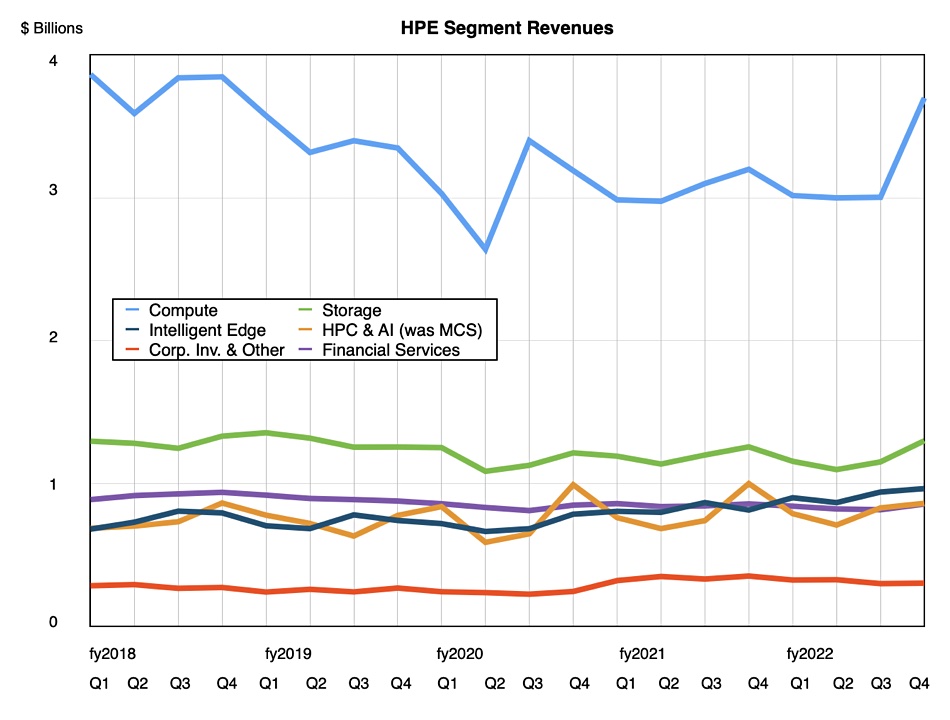This screenshot has width=950, height=720.
Task: Click the purple Financial Services legend color marker
Action: point(305,350)
